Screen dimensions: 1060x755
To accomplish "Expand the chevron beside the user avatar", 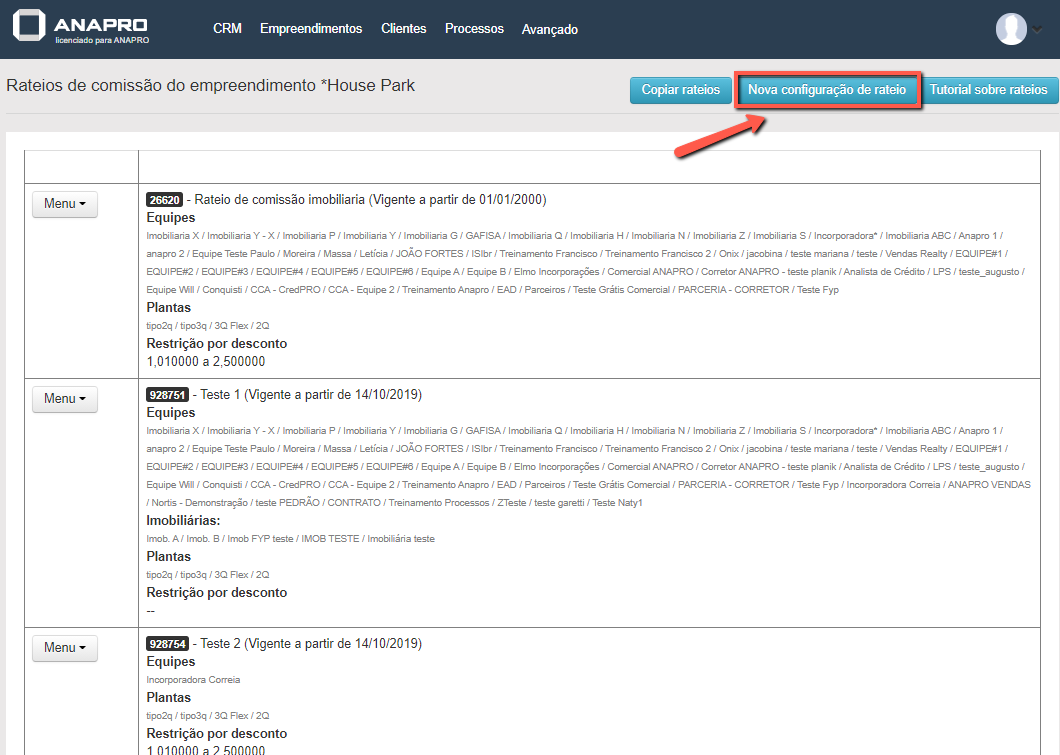I will (1037, 30).
